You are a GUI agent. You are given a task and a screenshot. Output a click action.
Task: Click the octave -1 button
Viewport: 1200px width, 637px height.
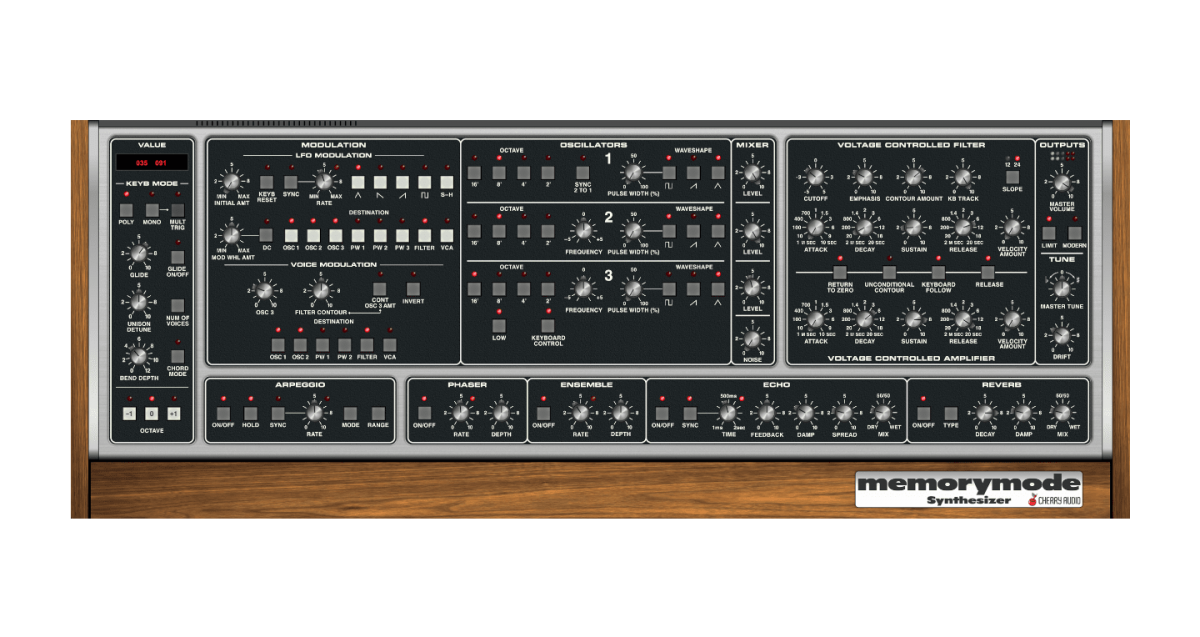coord(129,413)
